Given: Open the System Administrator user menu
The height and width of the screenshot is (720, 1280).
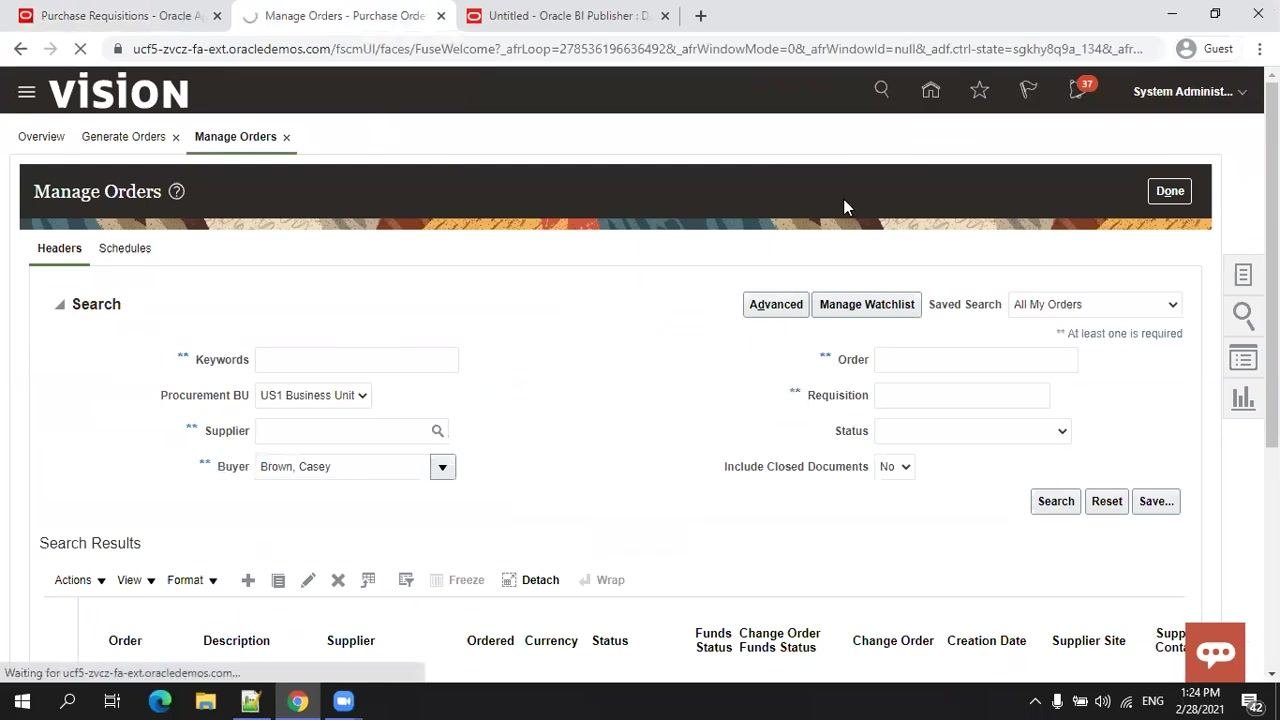Looking at the screenshot, I should click(1190, 91).
